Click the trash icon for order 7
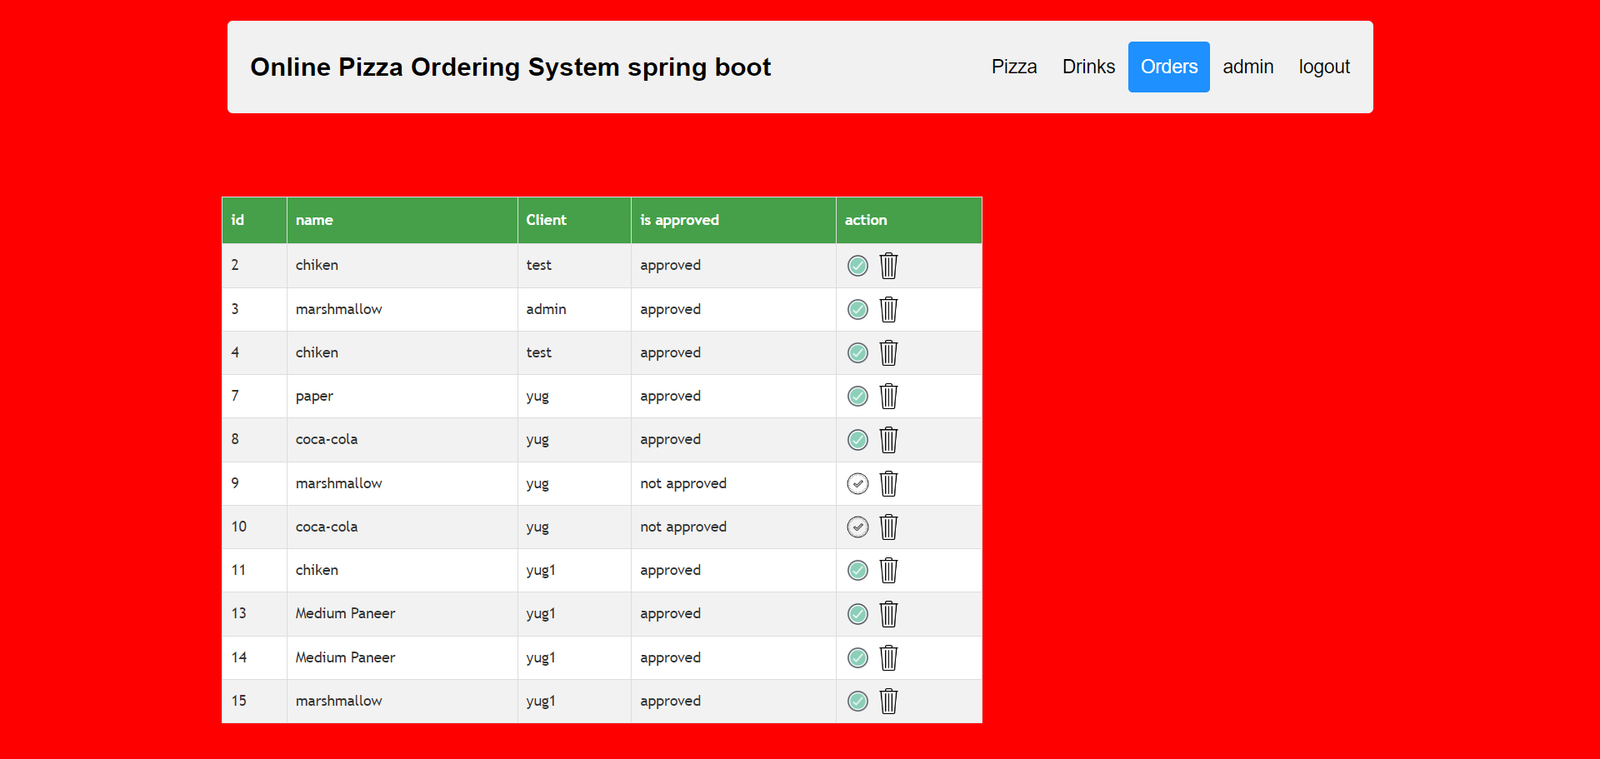This screenshot has height=759, width=1600. click(888, 397)
